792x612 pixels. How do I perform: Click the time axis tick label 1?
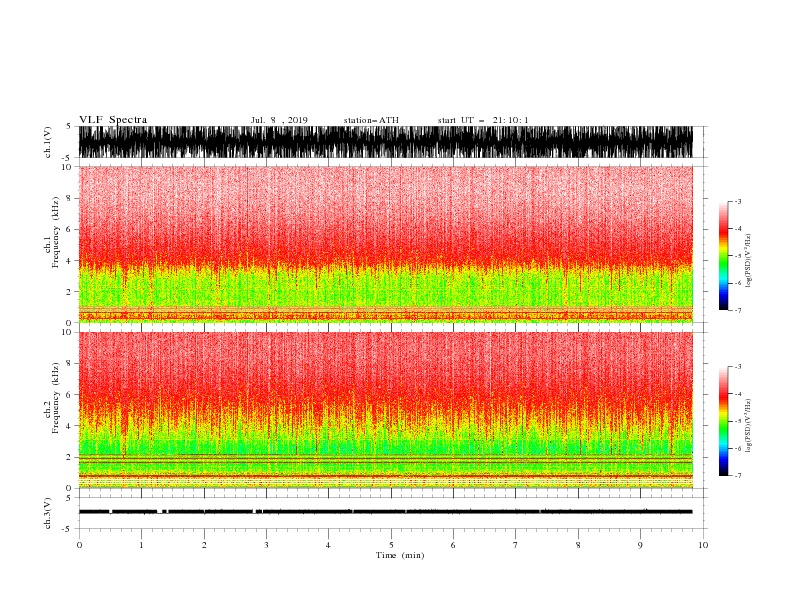coord(141,545)
